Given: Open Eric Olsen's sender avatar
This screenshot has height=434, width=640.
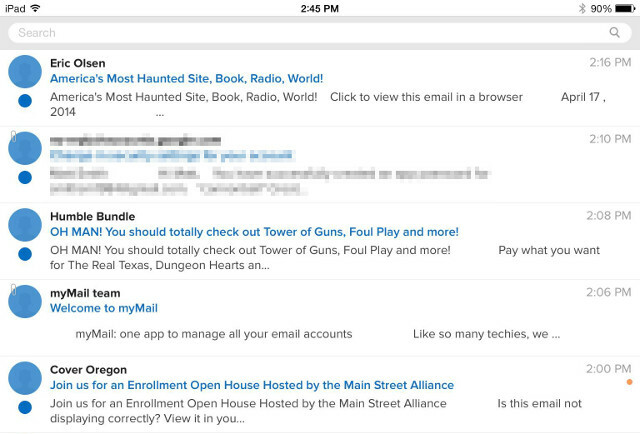Looking at the screenshot, I should (25, 72).
